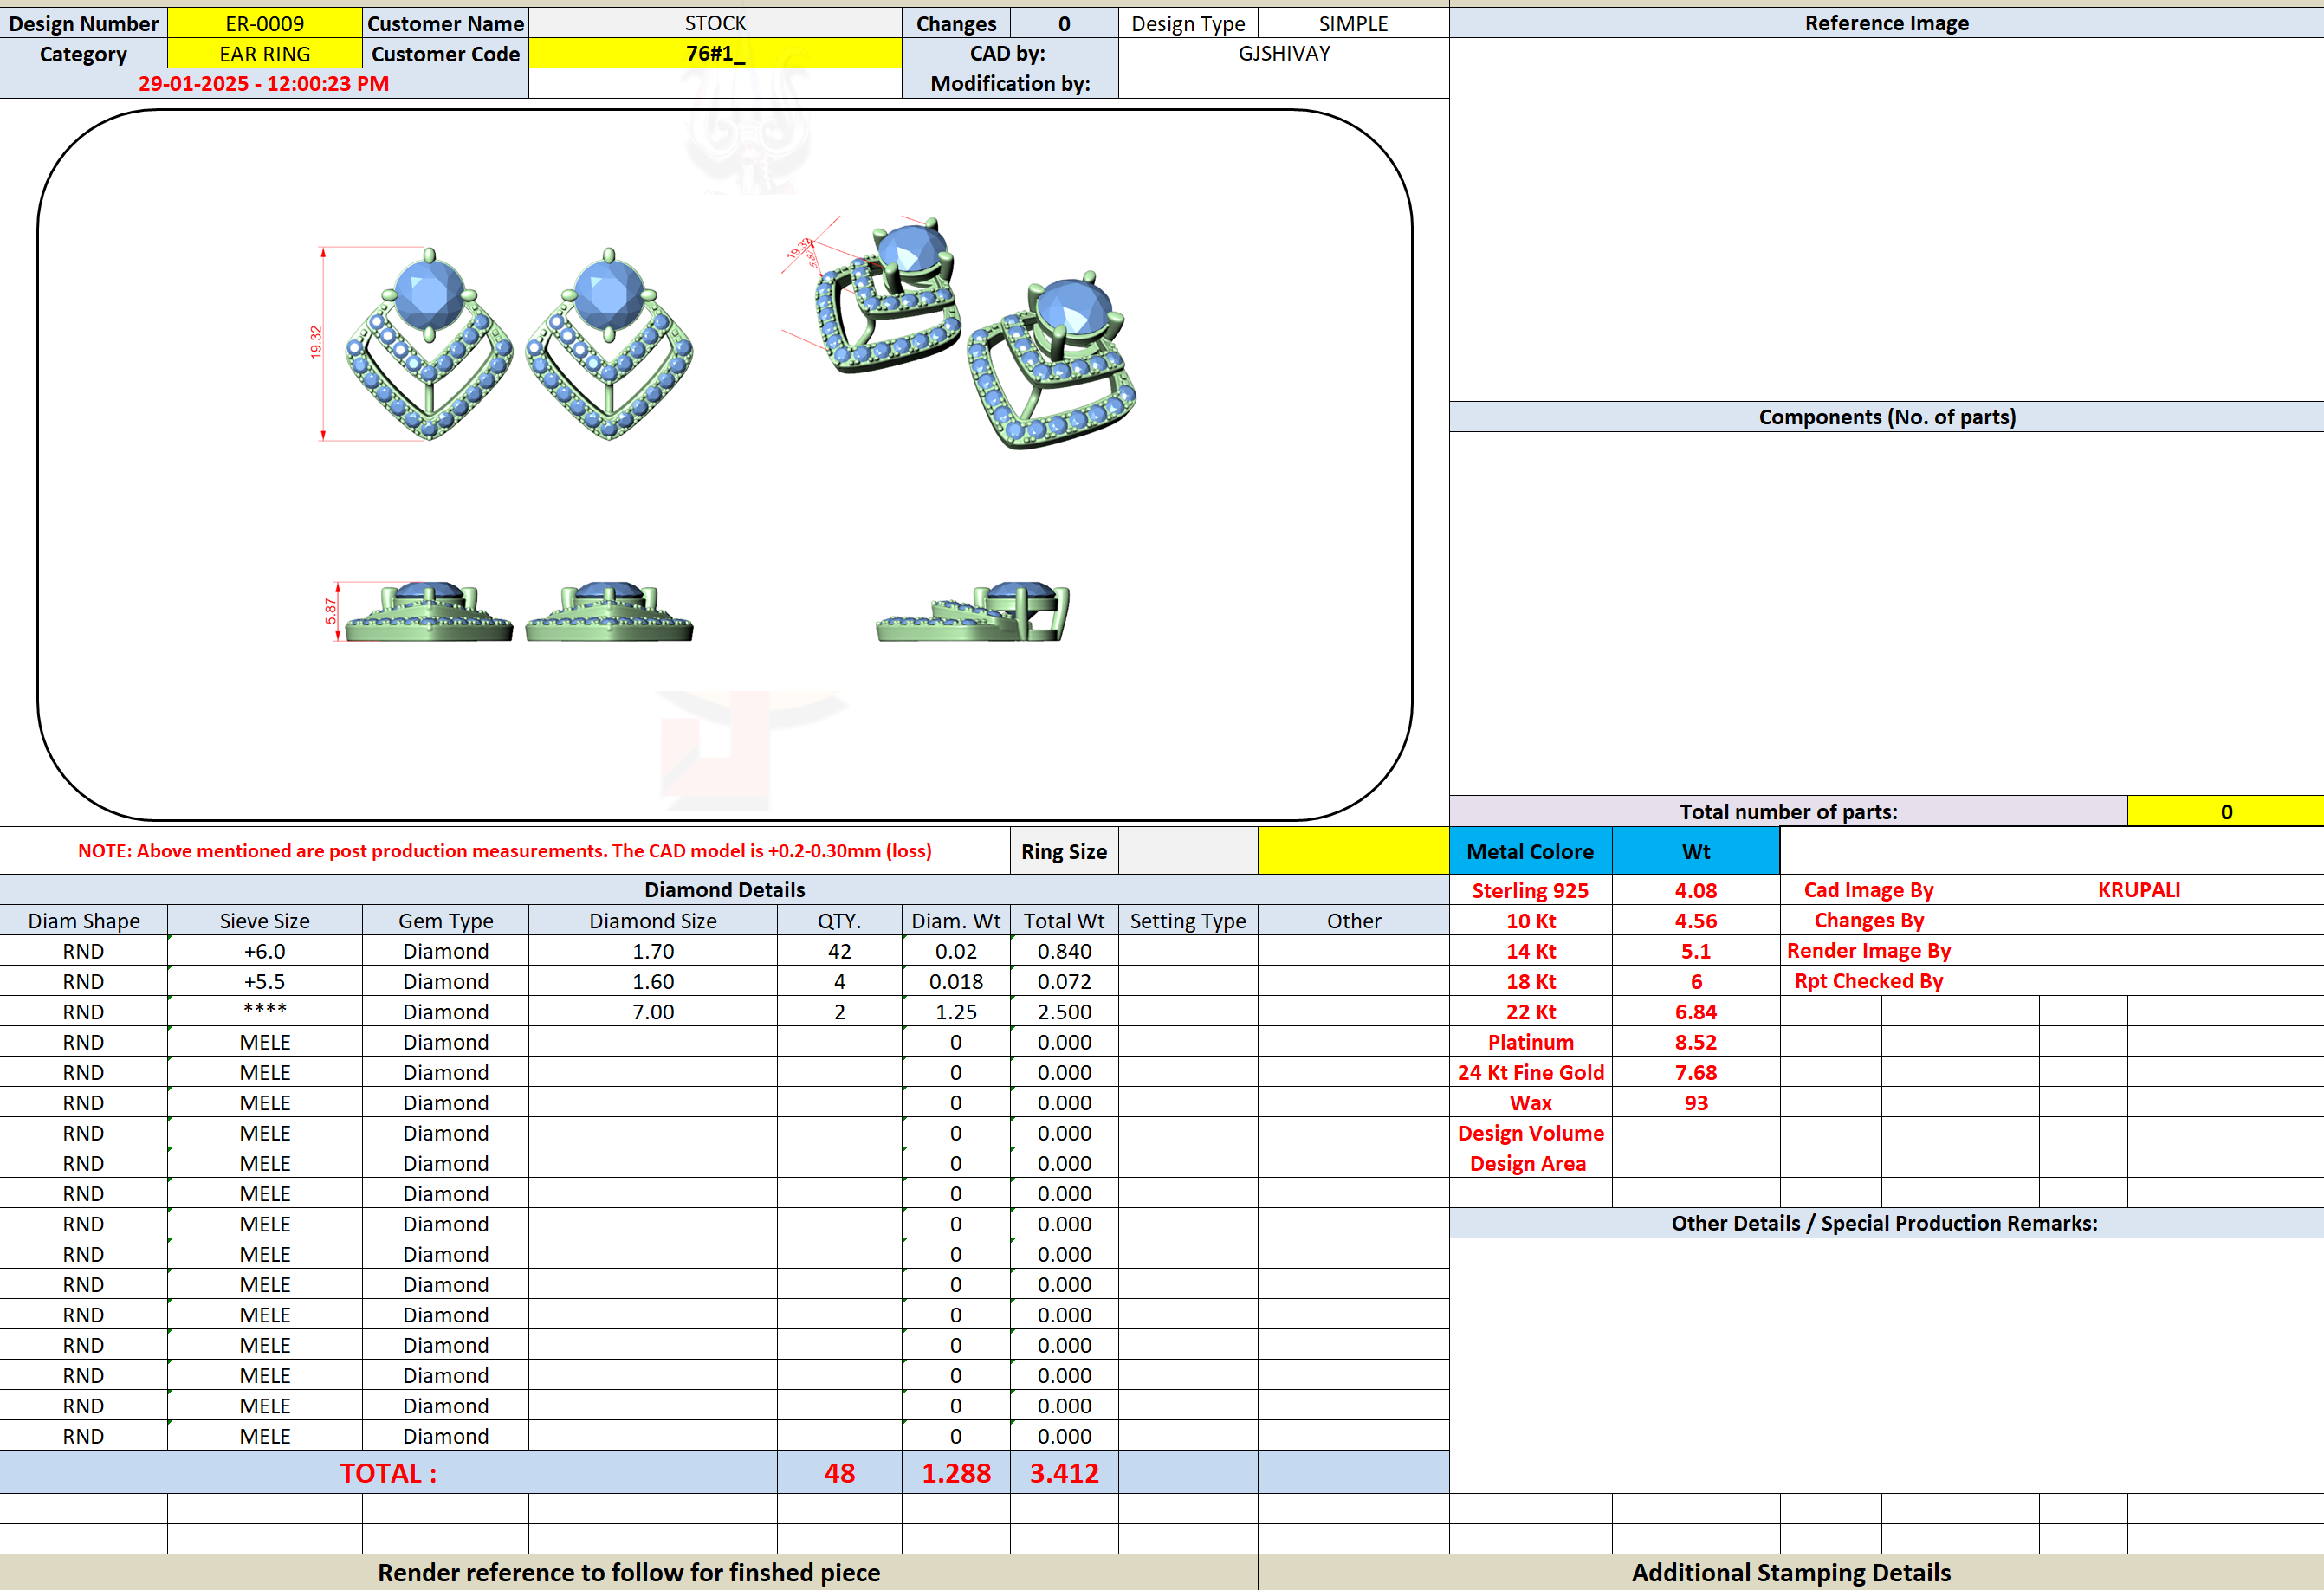Select Sterling 925 weight 4.08

(1696, 890)
